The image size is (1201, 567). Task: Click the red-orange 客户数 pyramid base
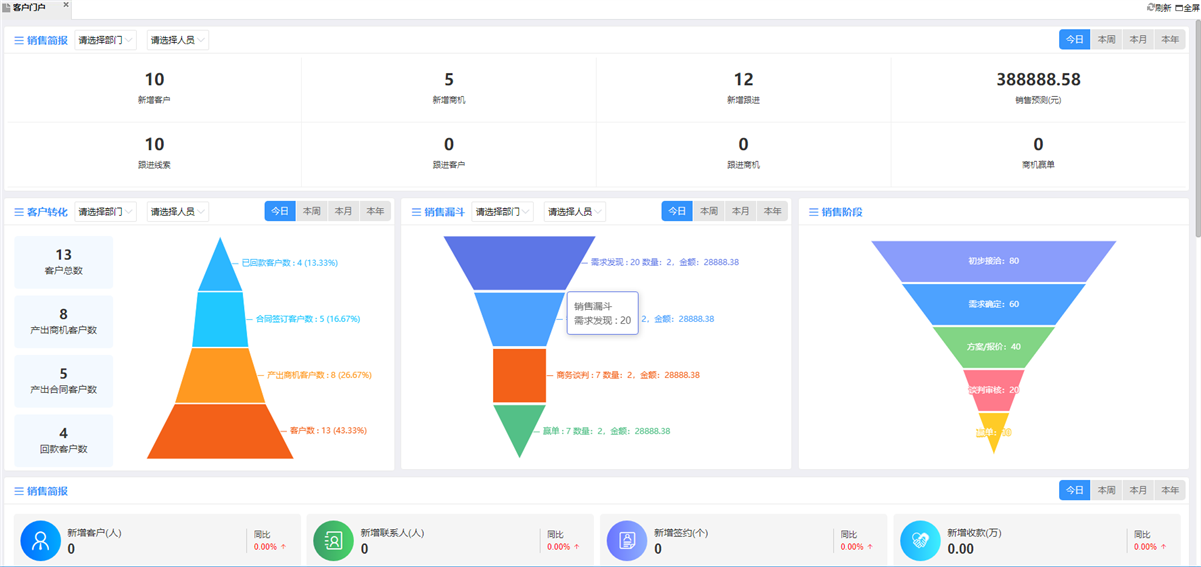click(x=220, y=431)
